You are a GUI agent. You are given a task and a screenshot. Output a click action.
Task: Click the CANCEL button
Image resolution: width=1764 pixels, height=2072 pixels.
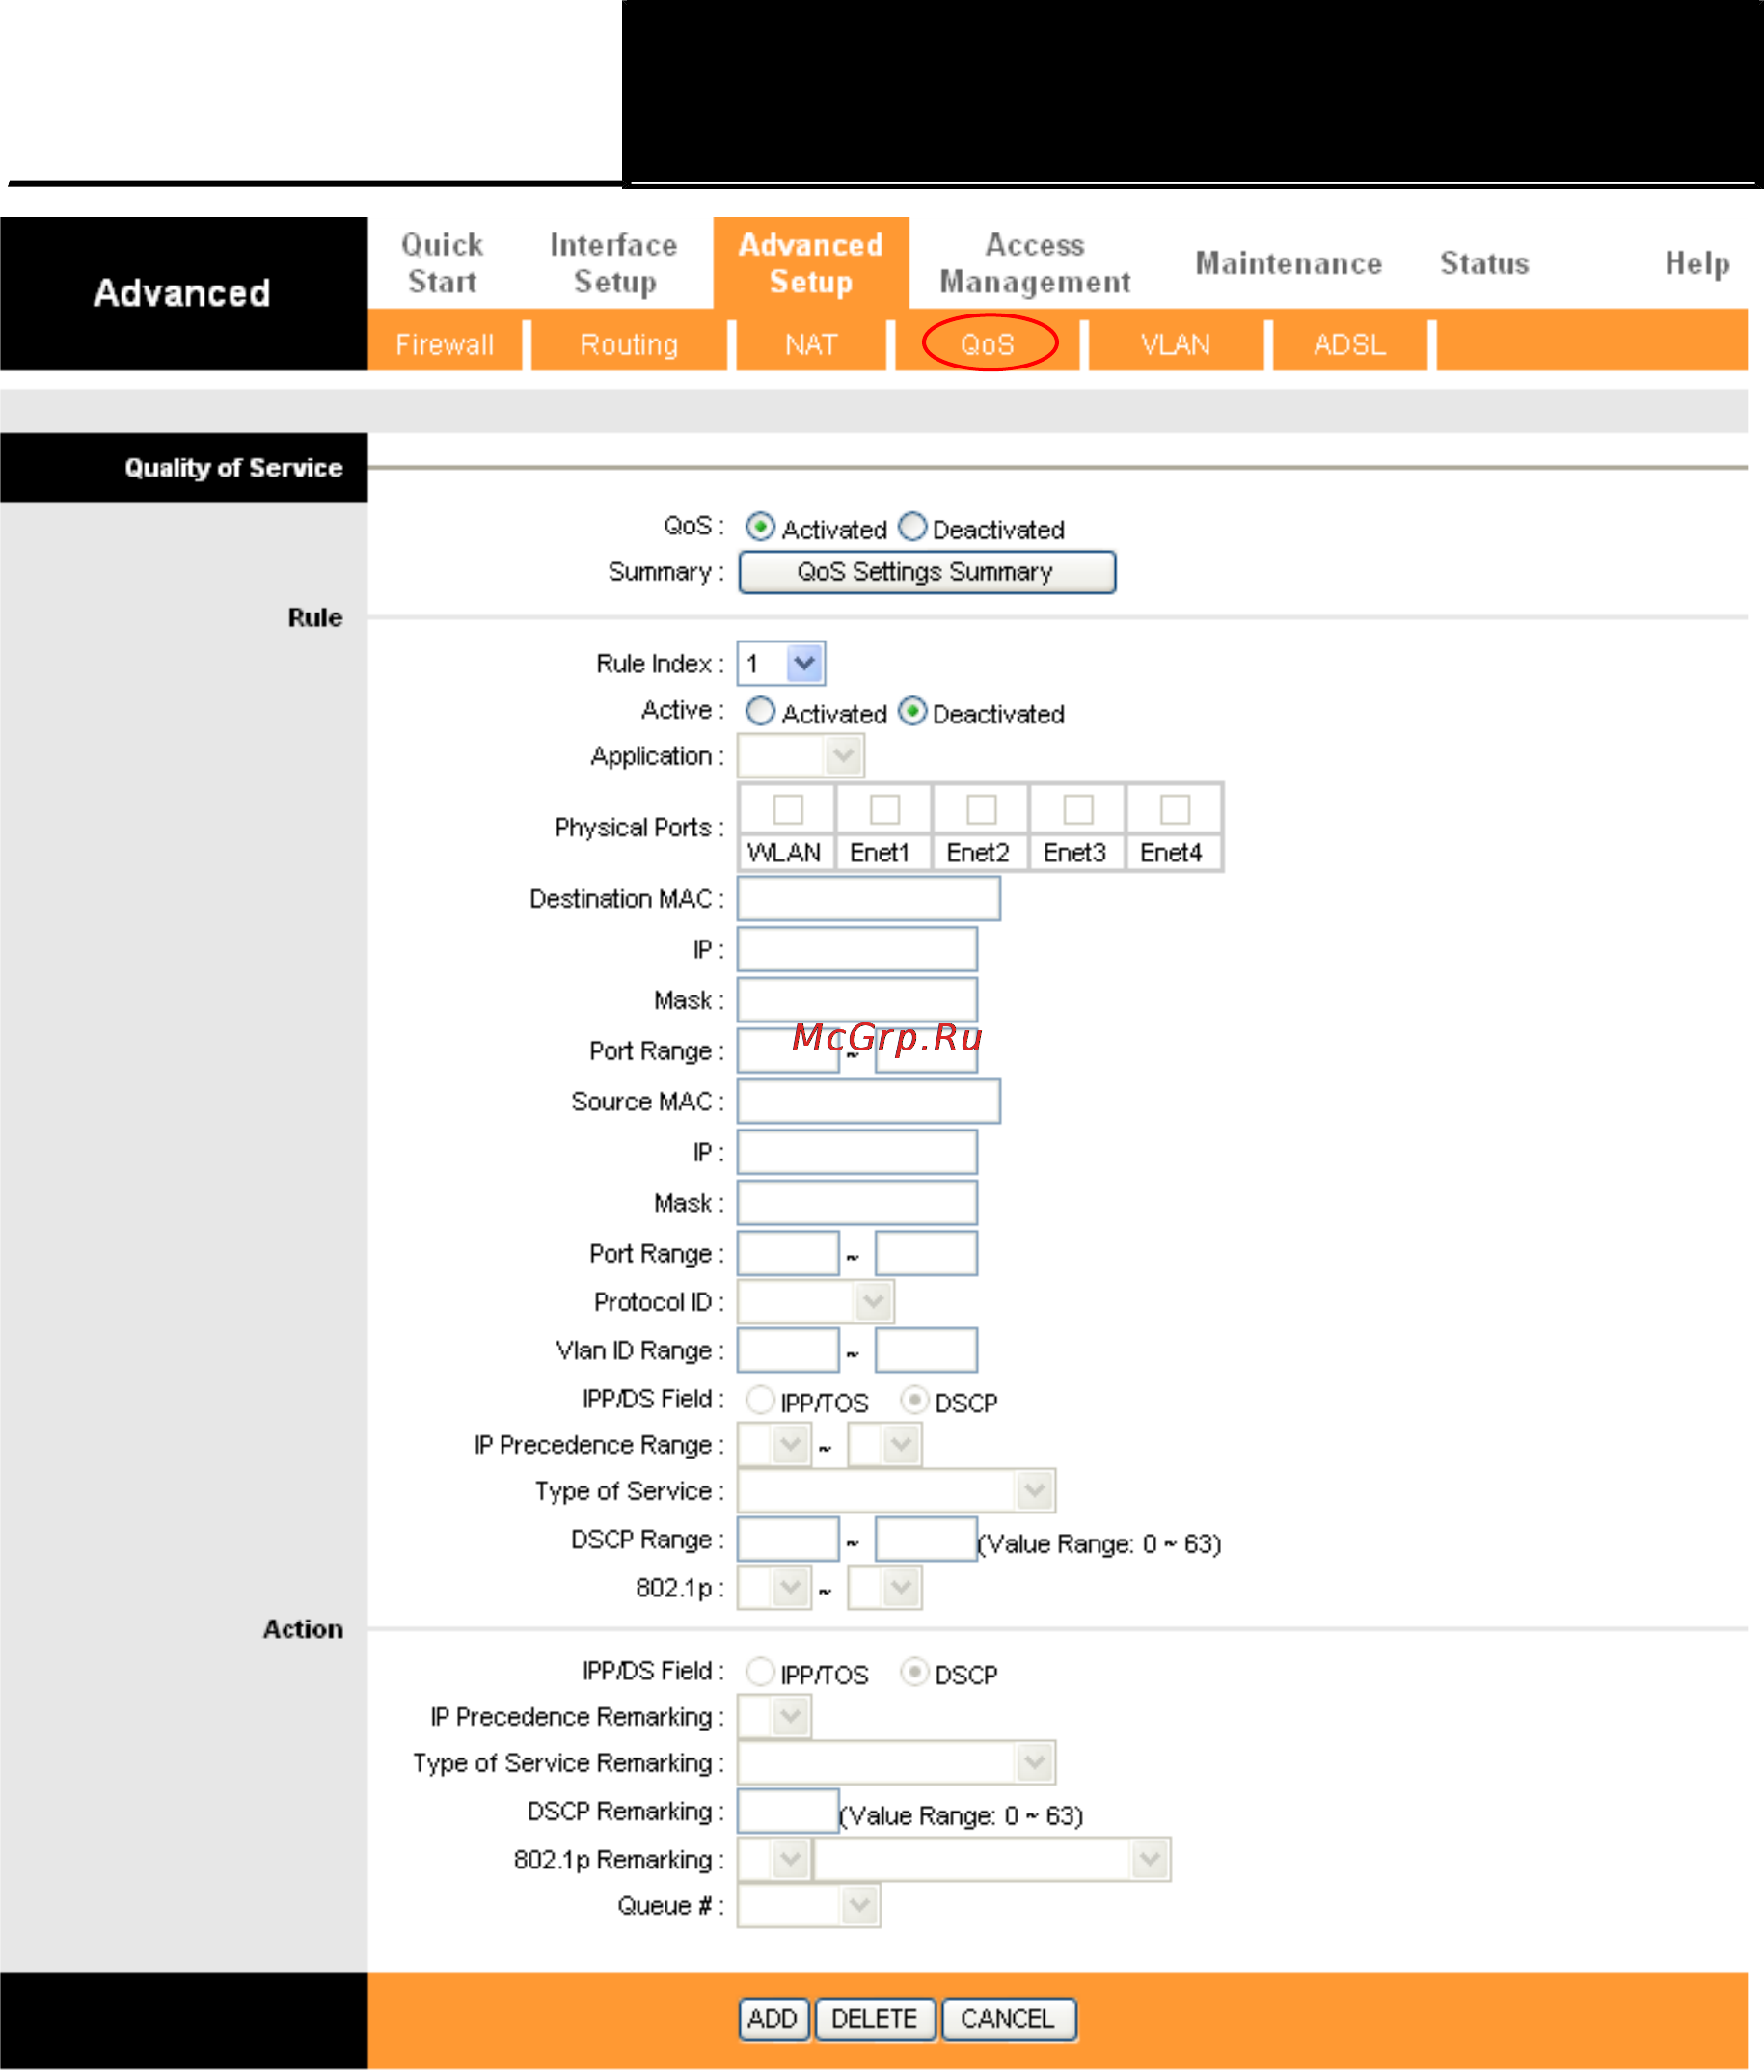1008,2019
